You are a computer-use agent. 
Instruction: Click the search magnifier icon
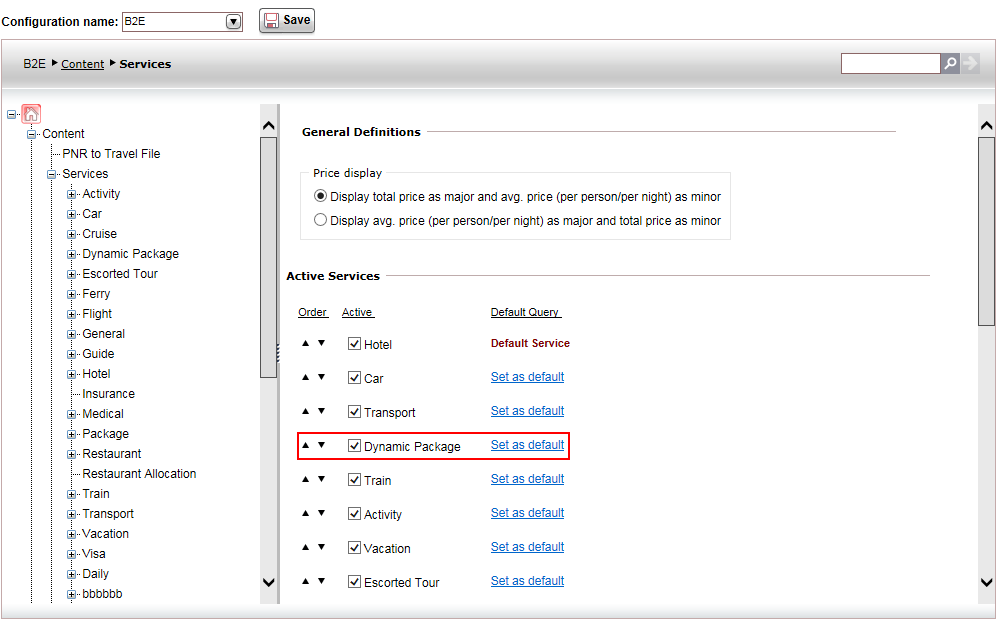[x=950, y=64]
